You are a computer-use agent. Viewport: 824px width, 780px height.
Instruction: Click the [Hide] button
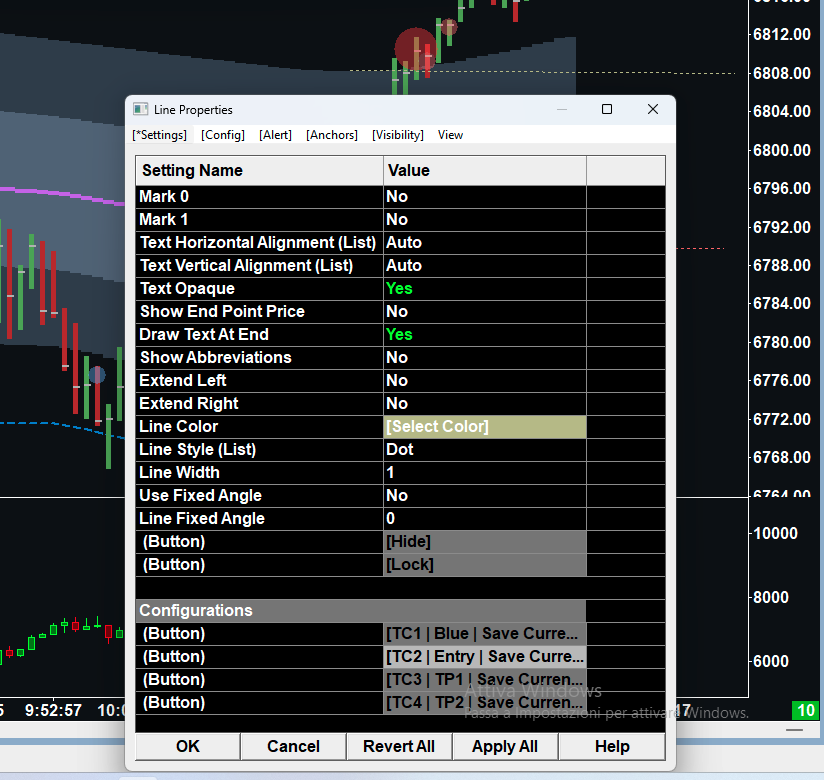pyautogui.click(x=485, y=542)
